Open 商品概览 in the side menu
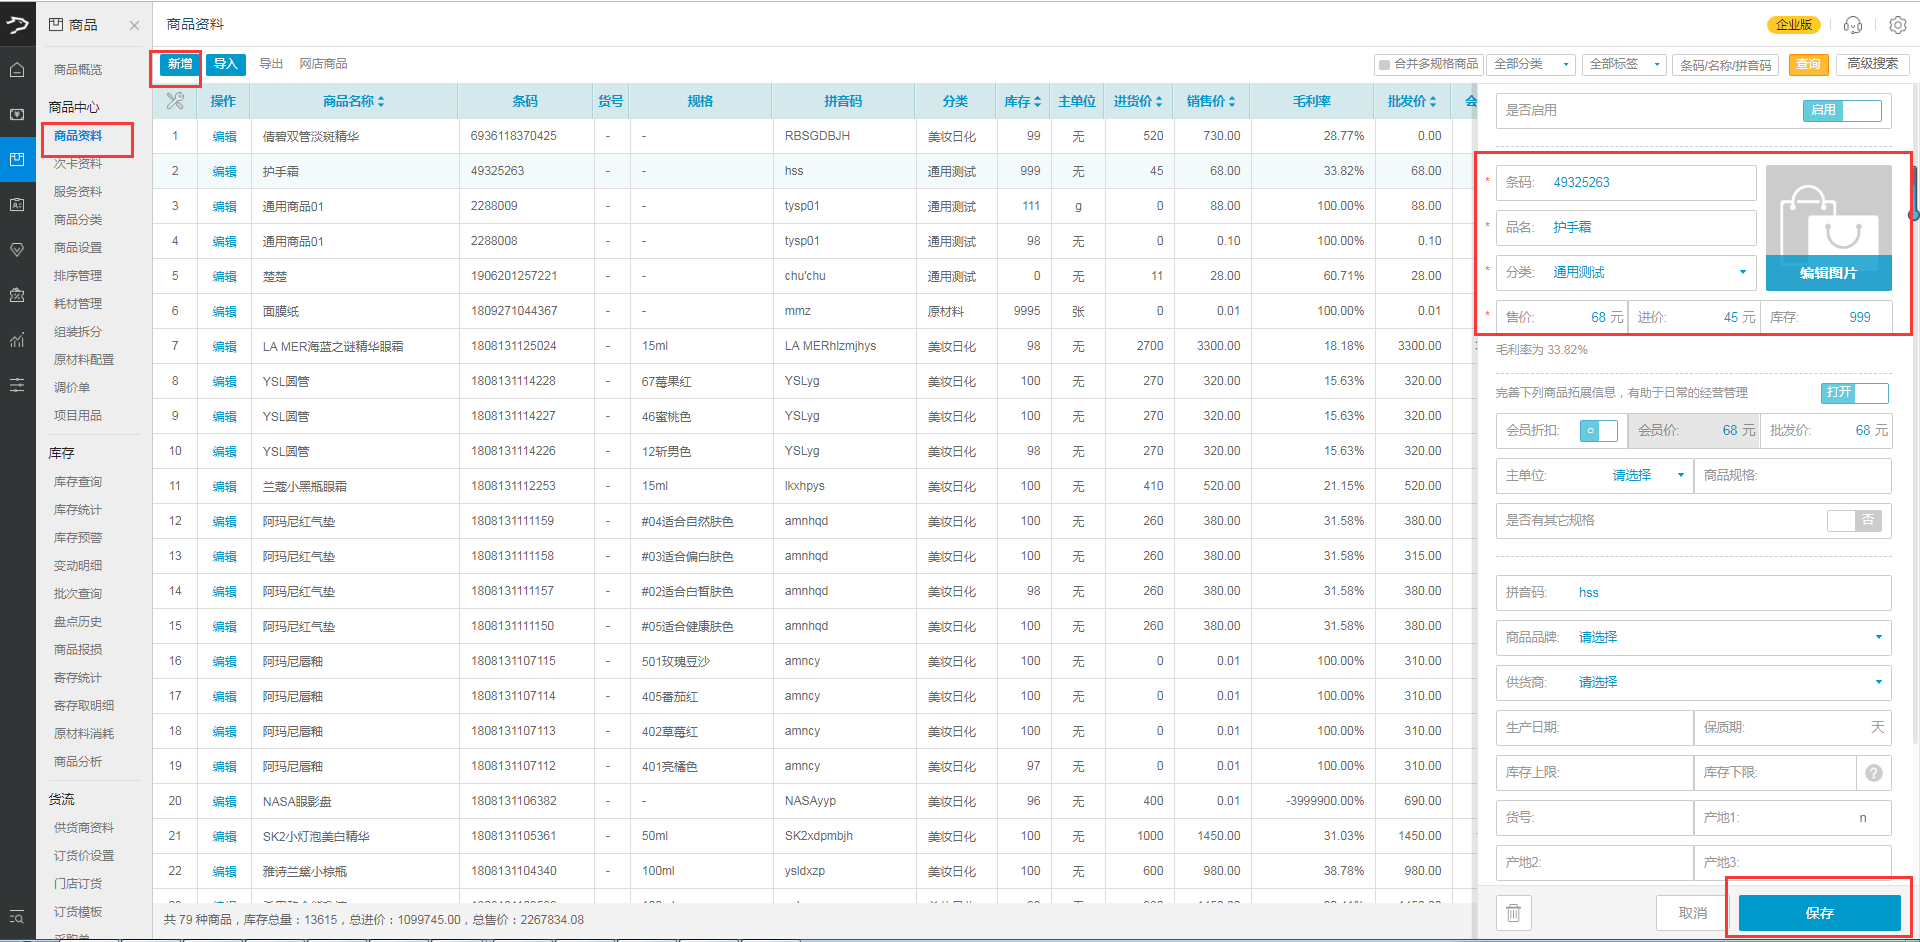This screenshot has height=942, width=1920. pos(78,69)
